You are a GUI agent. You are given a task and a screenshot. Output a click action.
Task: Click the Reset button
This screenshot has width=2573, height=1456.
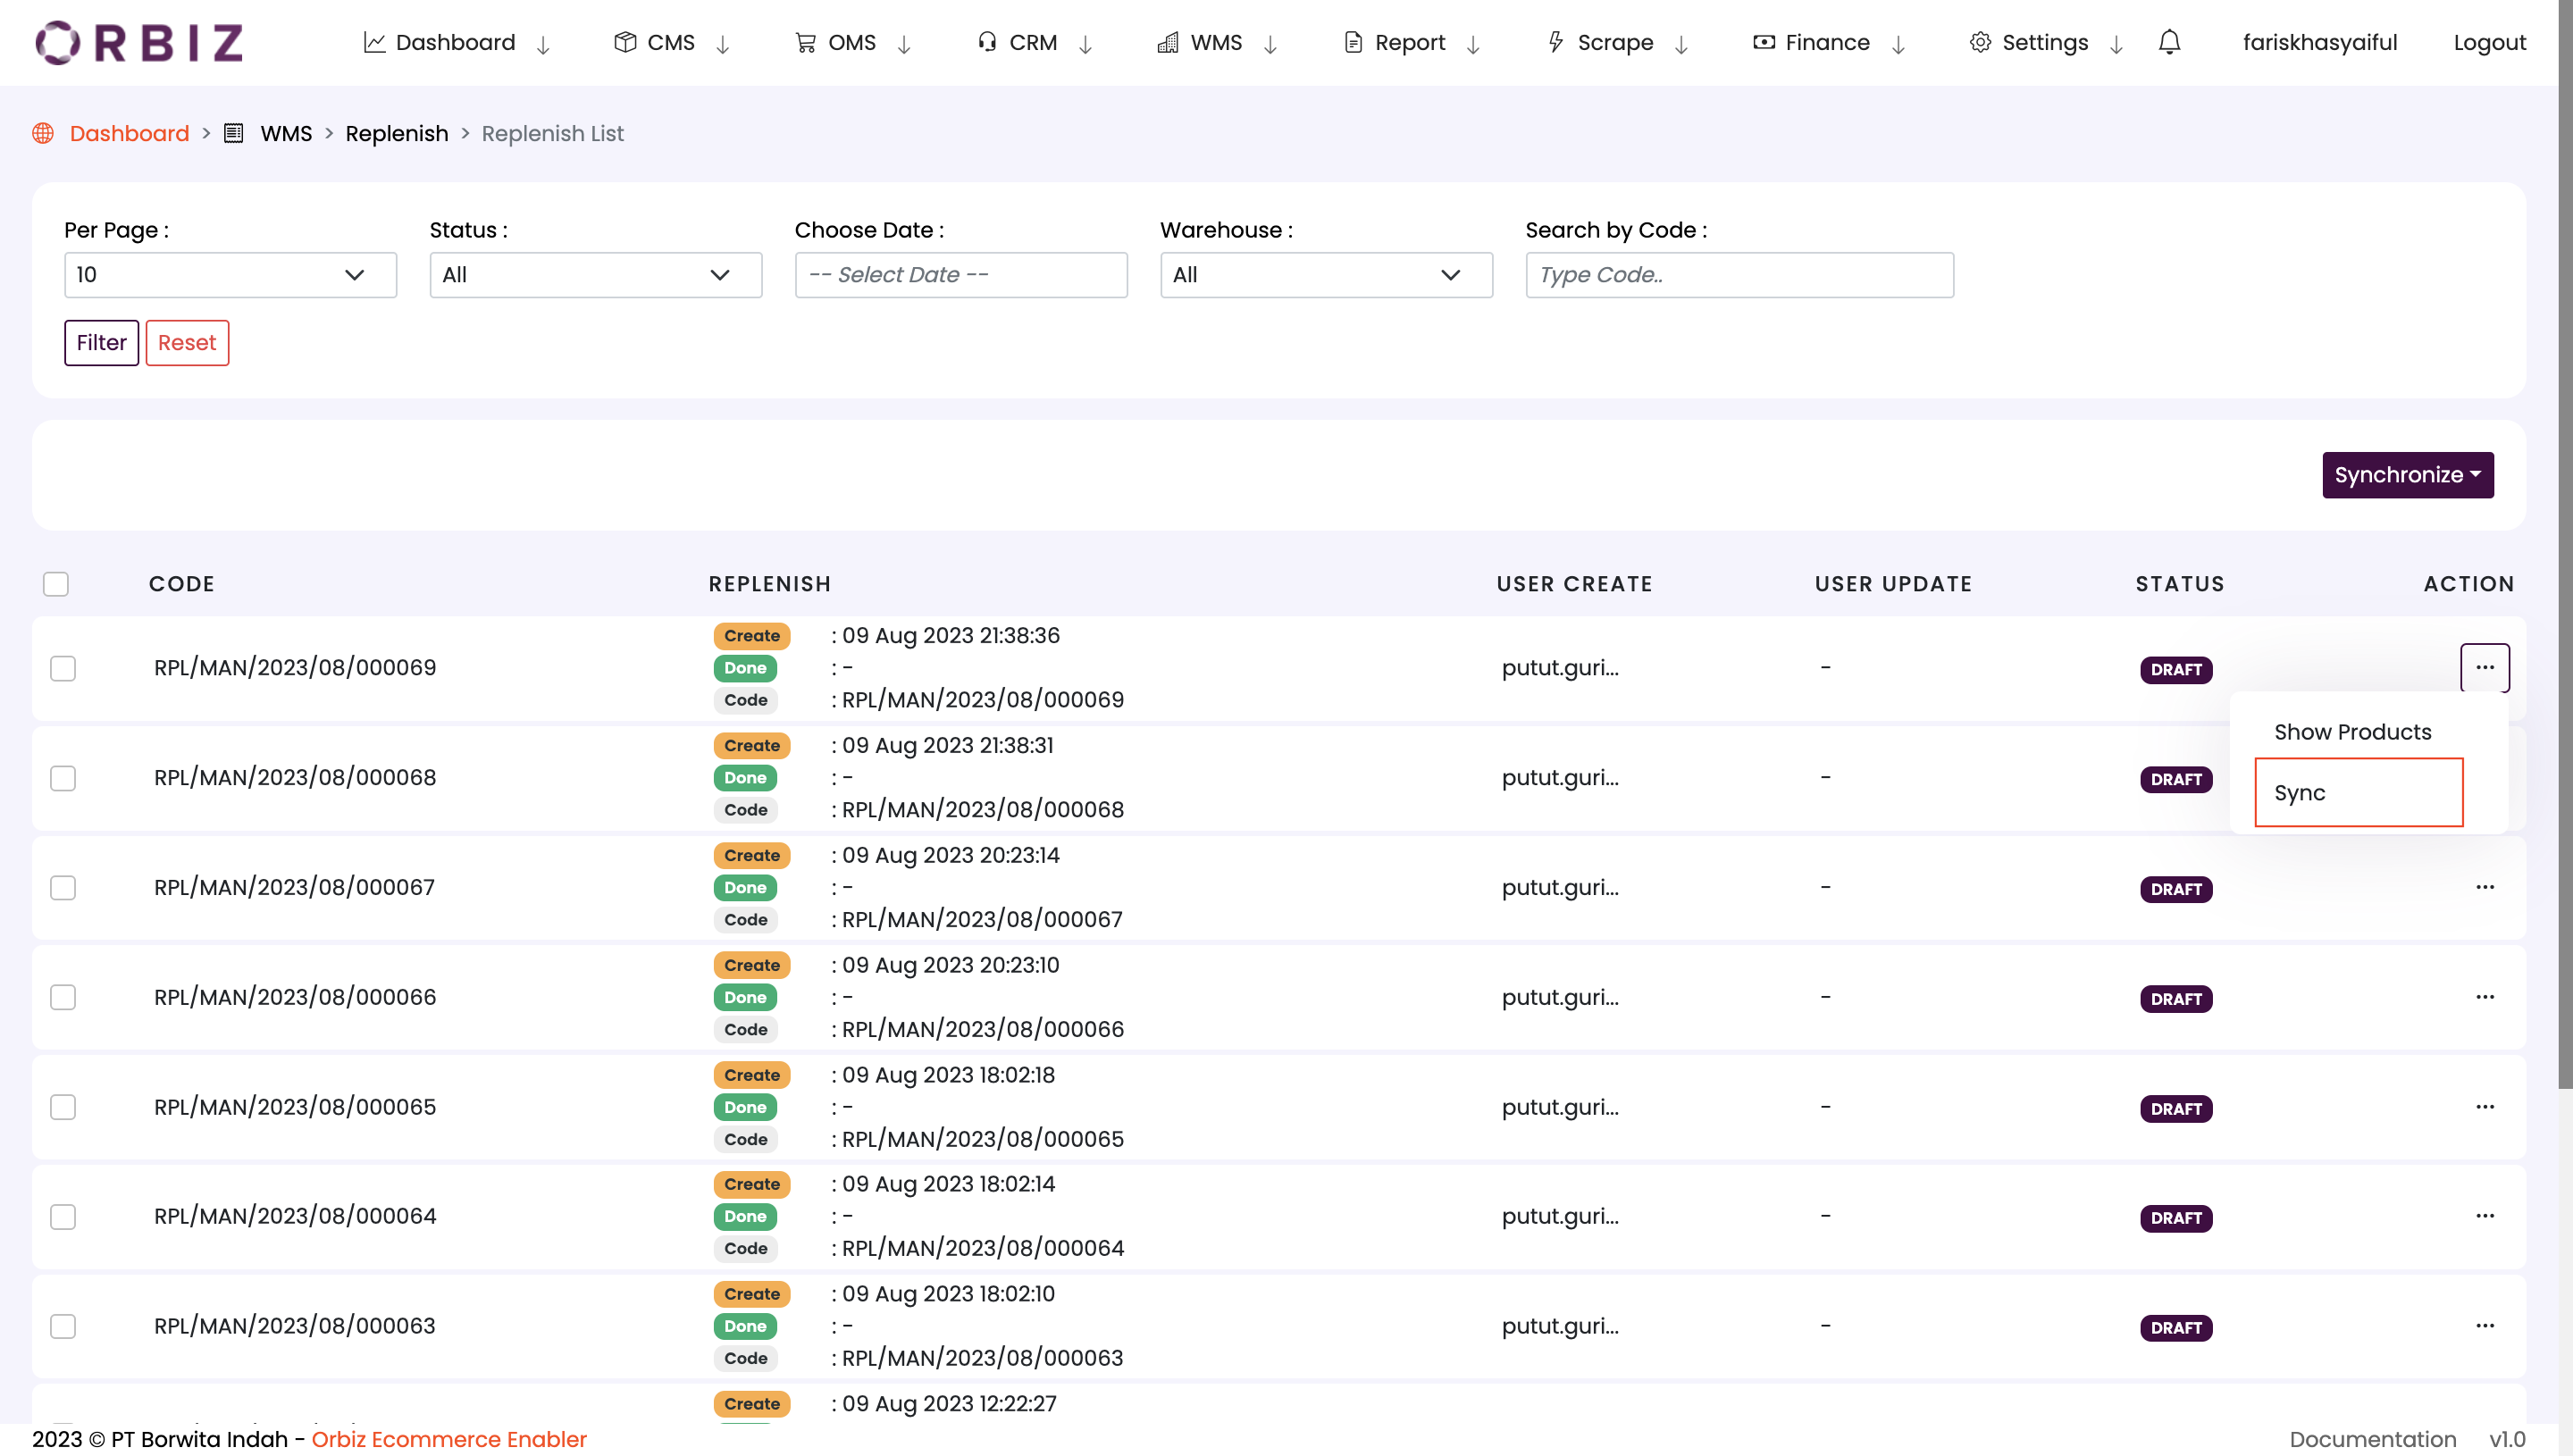pyautogui.click(x=187, y=343)
